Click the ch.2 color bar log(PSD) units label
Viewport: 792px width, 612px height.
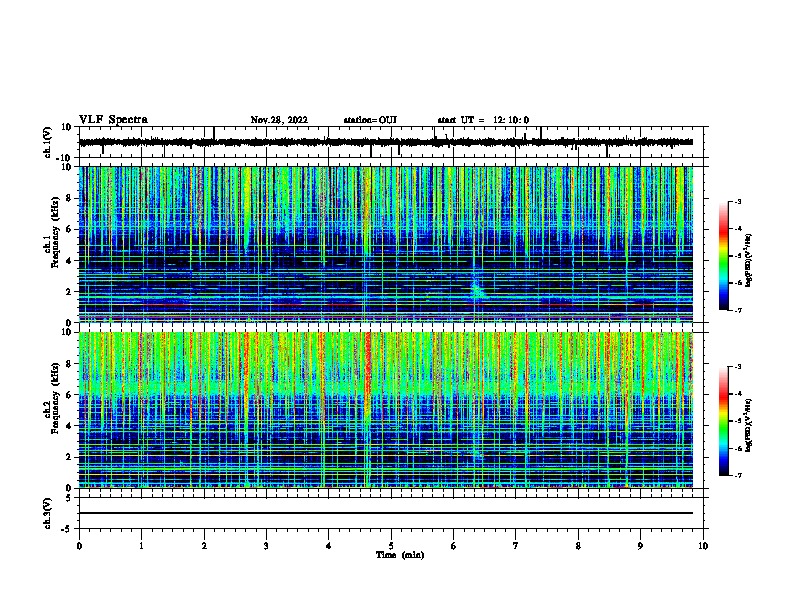749,425
